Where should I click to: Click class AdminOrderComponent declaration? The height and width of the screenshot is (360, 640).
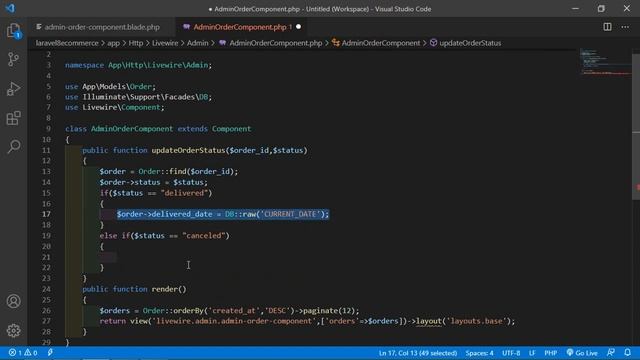[x=158, y=129]
